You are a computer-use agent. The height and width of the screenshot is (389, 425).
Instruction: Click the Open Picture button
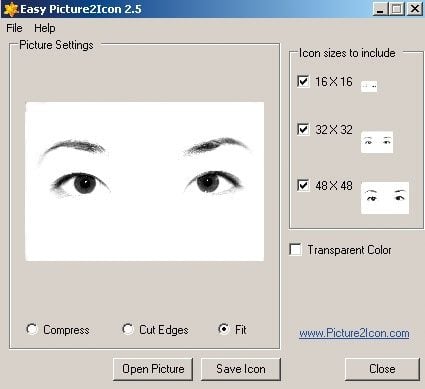pyautogui.click(x=153, y=369)
